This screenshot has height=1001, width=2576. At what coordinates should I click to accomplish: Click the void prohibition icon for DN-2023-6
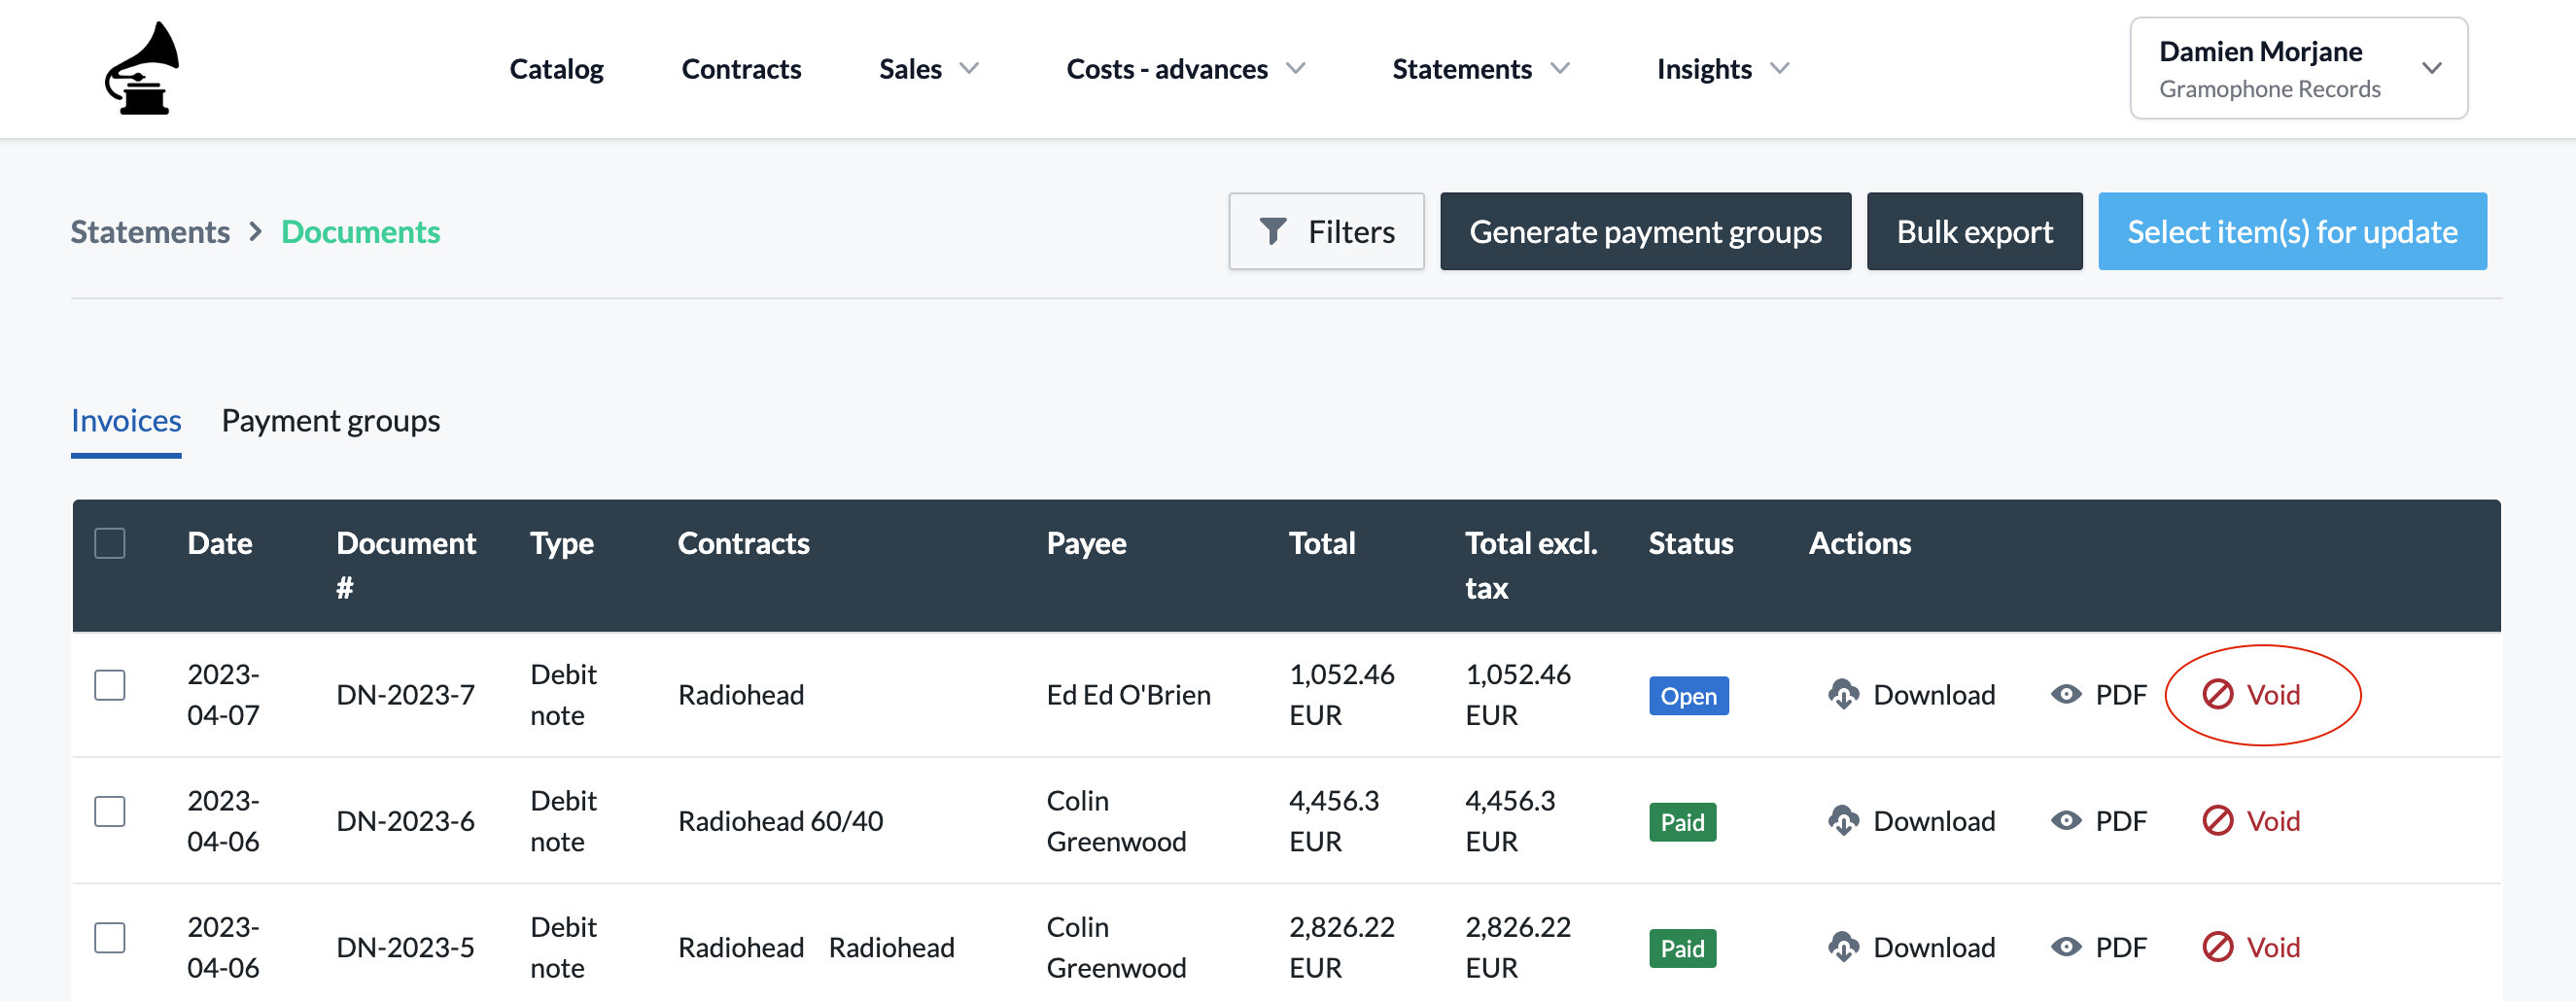point(2217,821)
